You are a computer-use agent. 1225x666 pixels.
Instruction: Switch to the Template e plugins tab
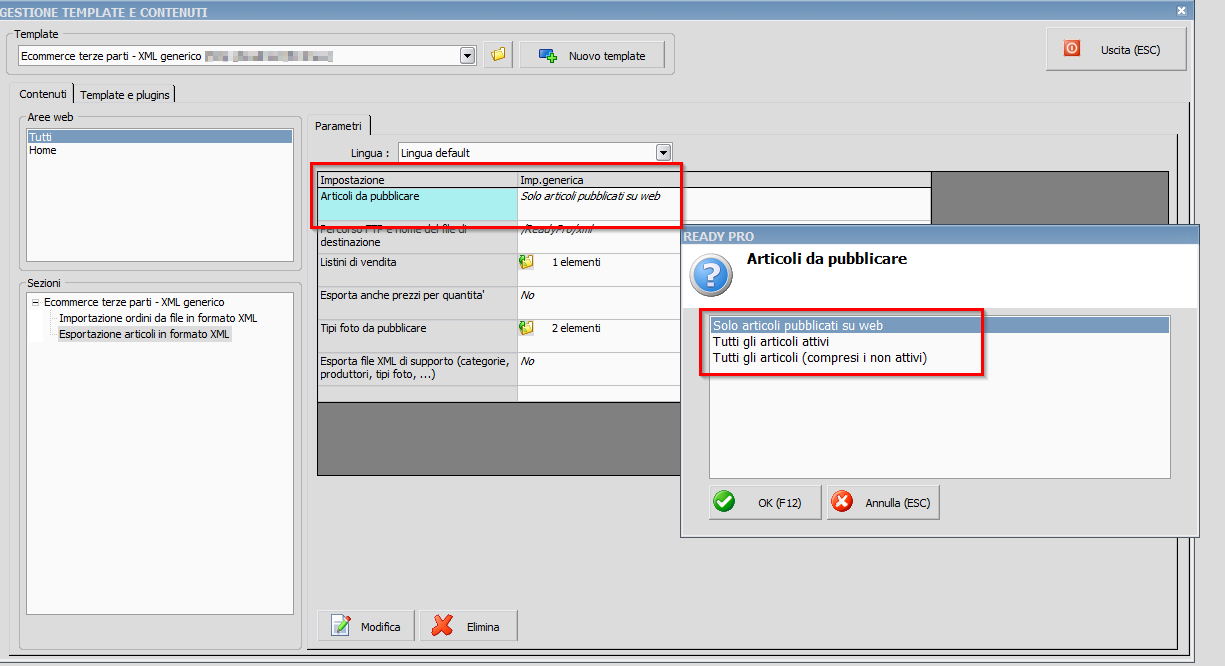pyautogui.click(x=126, y=95)
